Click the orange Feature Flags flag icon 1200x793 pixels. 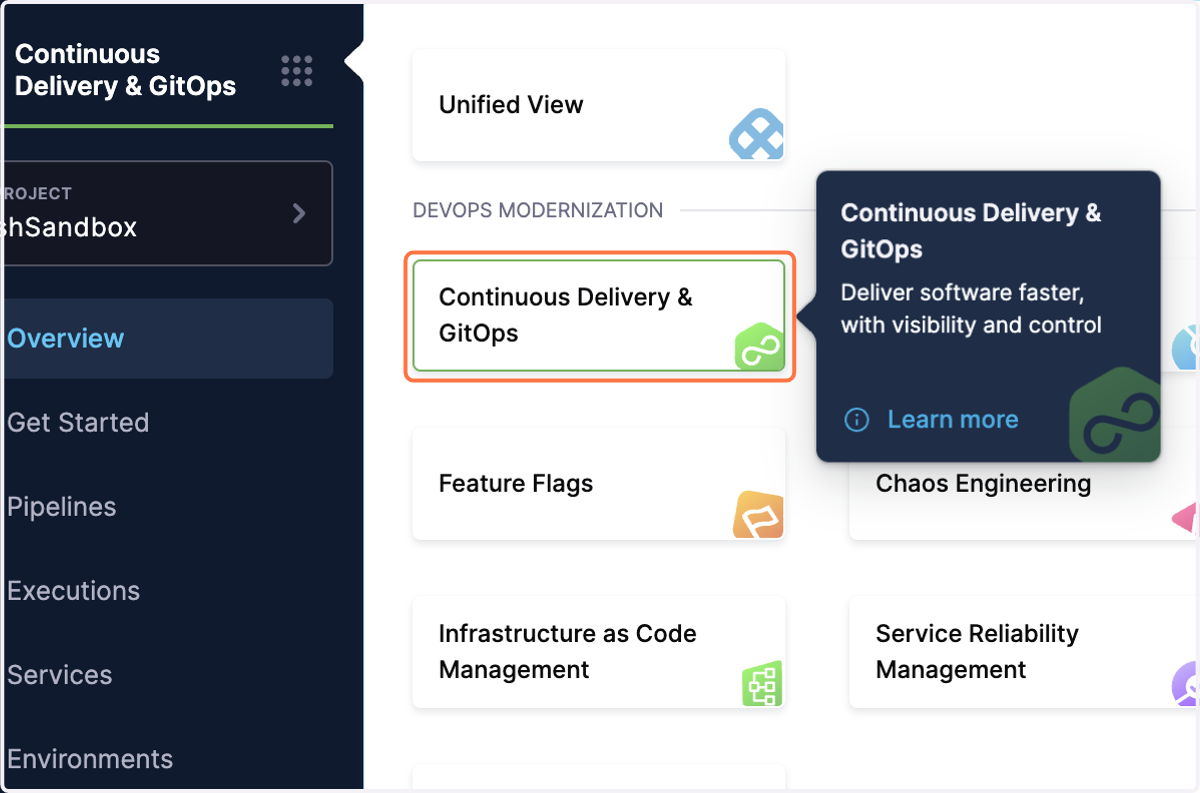[x=759, y=515]
